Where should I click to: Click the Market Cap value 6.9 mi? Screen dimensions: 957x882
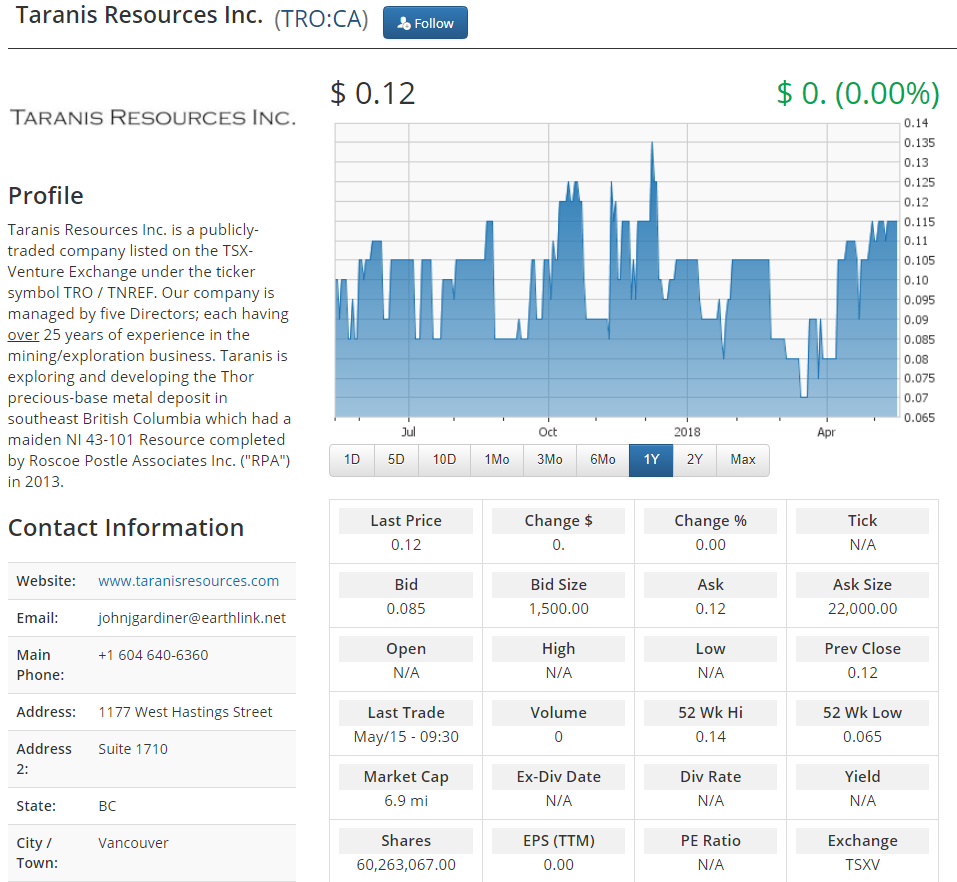[x=406, y=801]
